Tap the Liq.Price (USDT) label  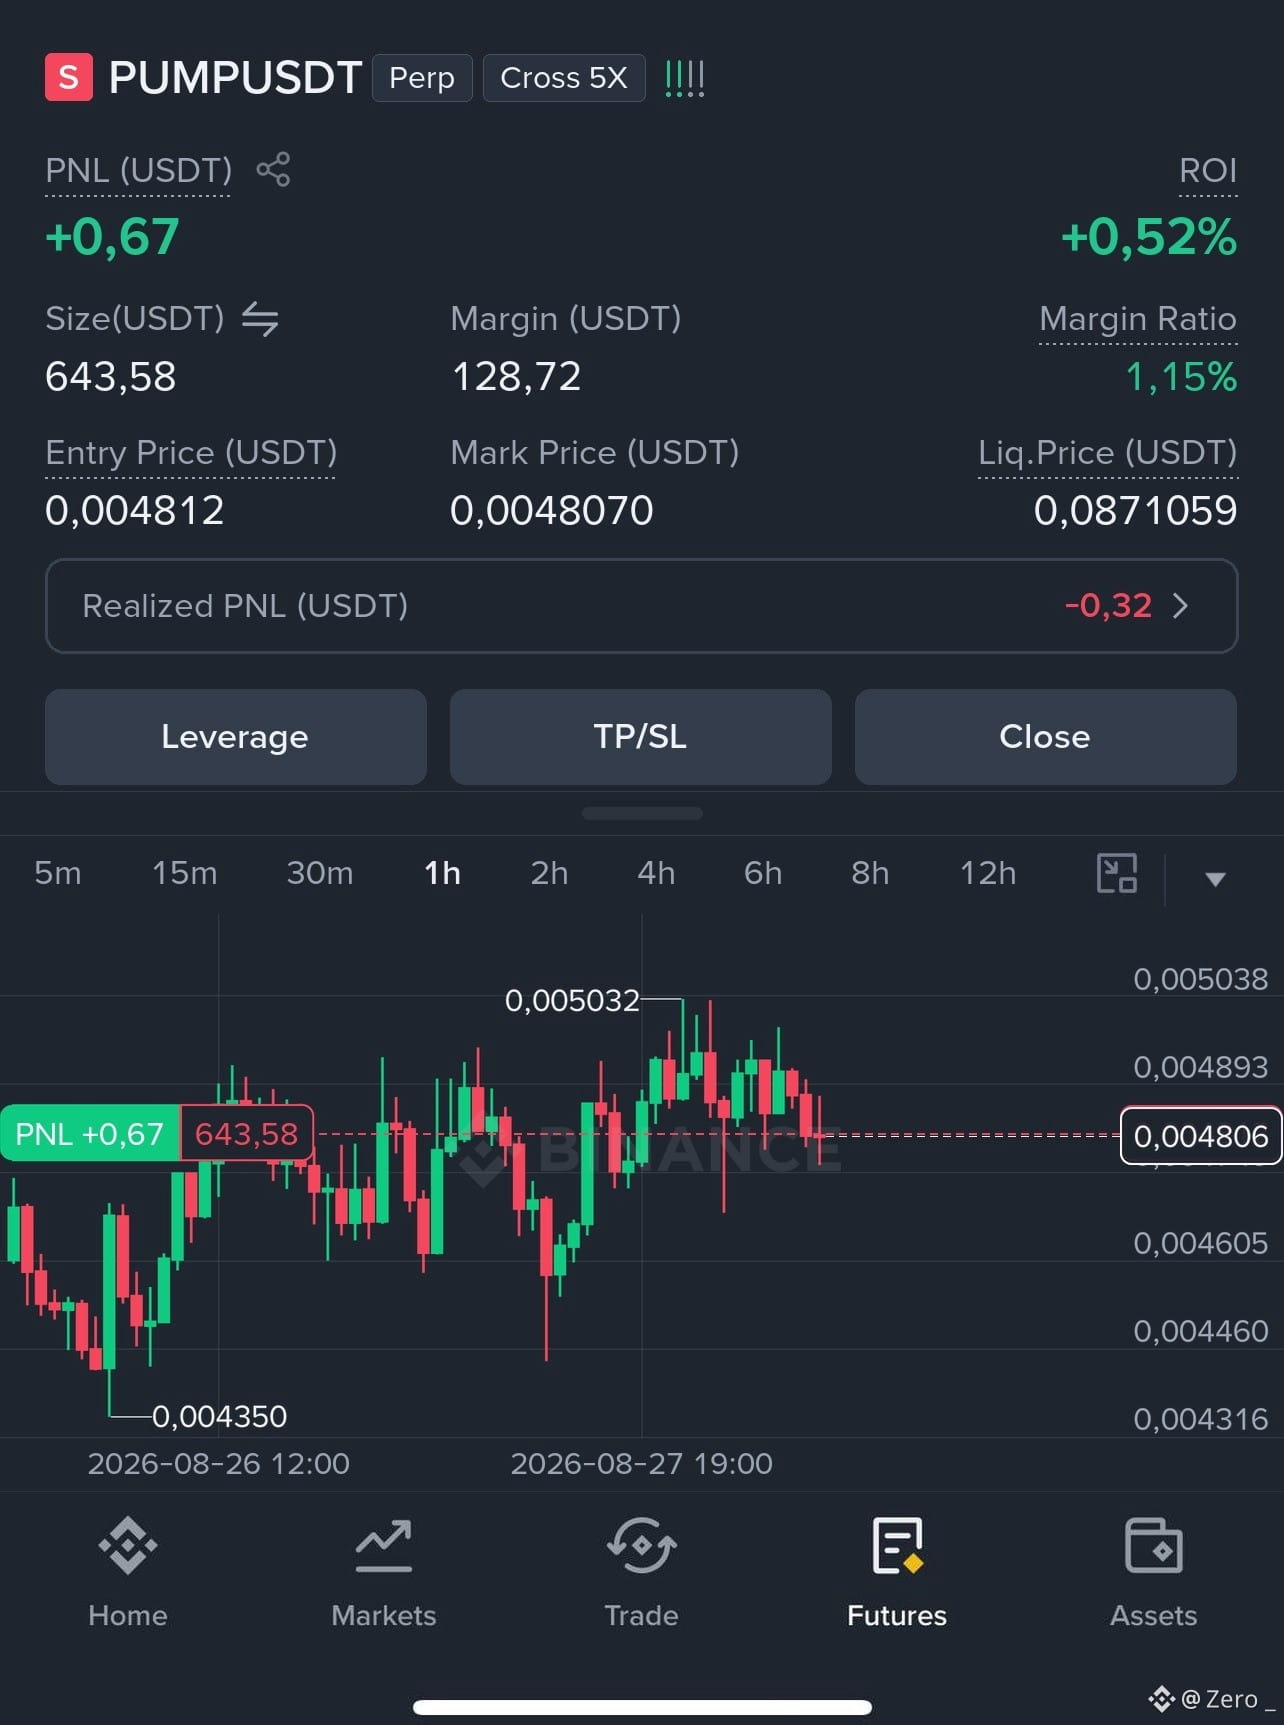tap(1108, 453)
